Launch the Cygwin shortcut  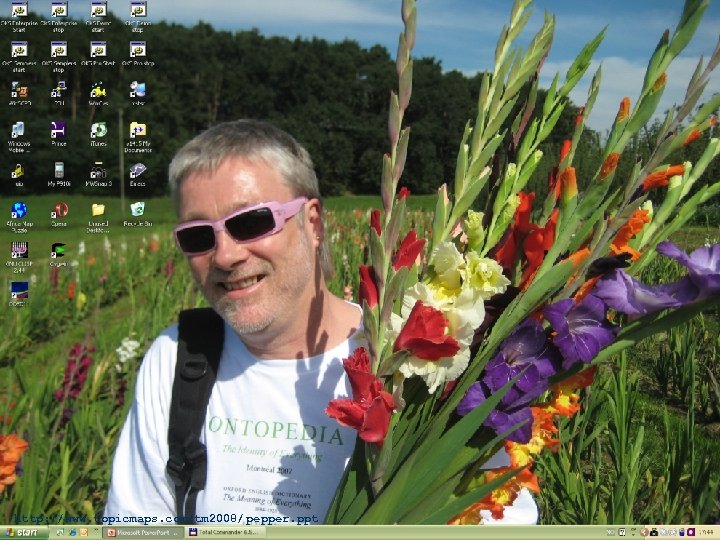58,254
